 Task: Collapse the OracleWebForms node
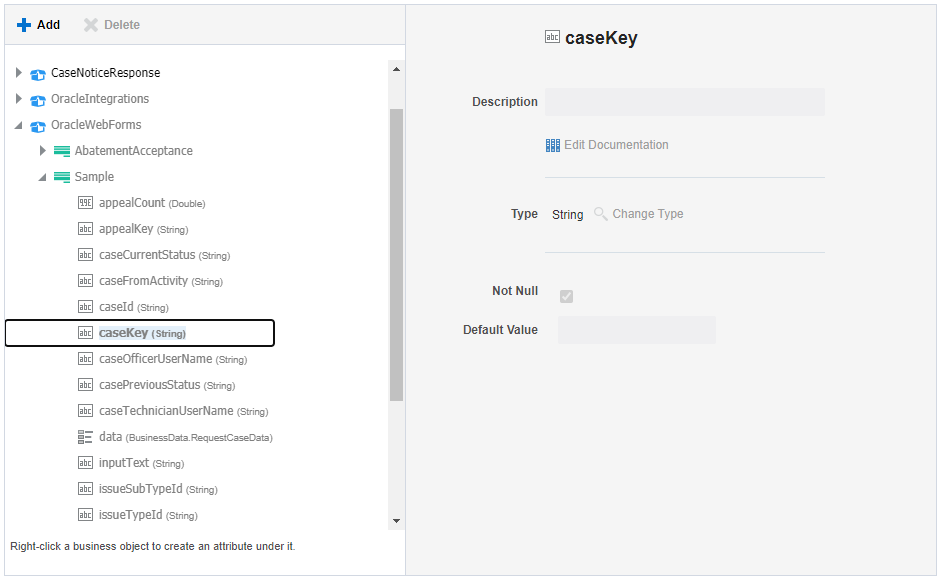tap(19, 125)
